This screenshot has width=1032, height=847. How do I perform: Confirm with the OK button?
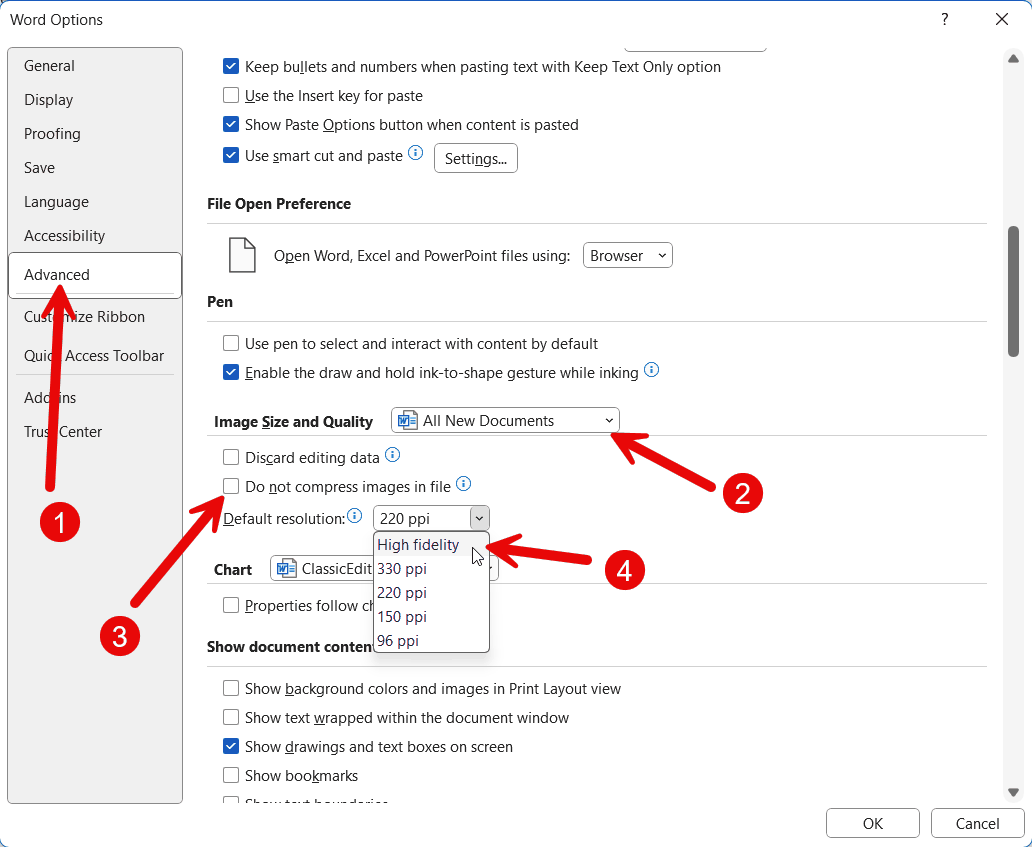[x=873, y=823]
